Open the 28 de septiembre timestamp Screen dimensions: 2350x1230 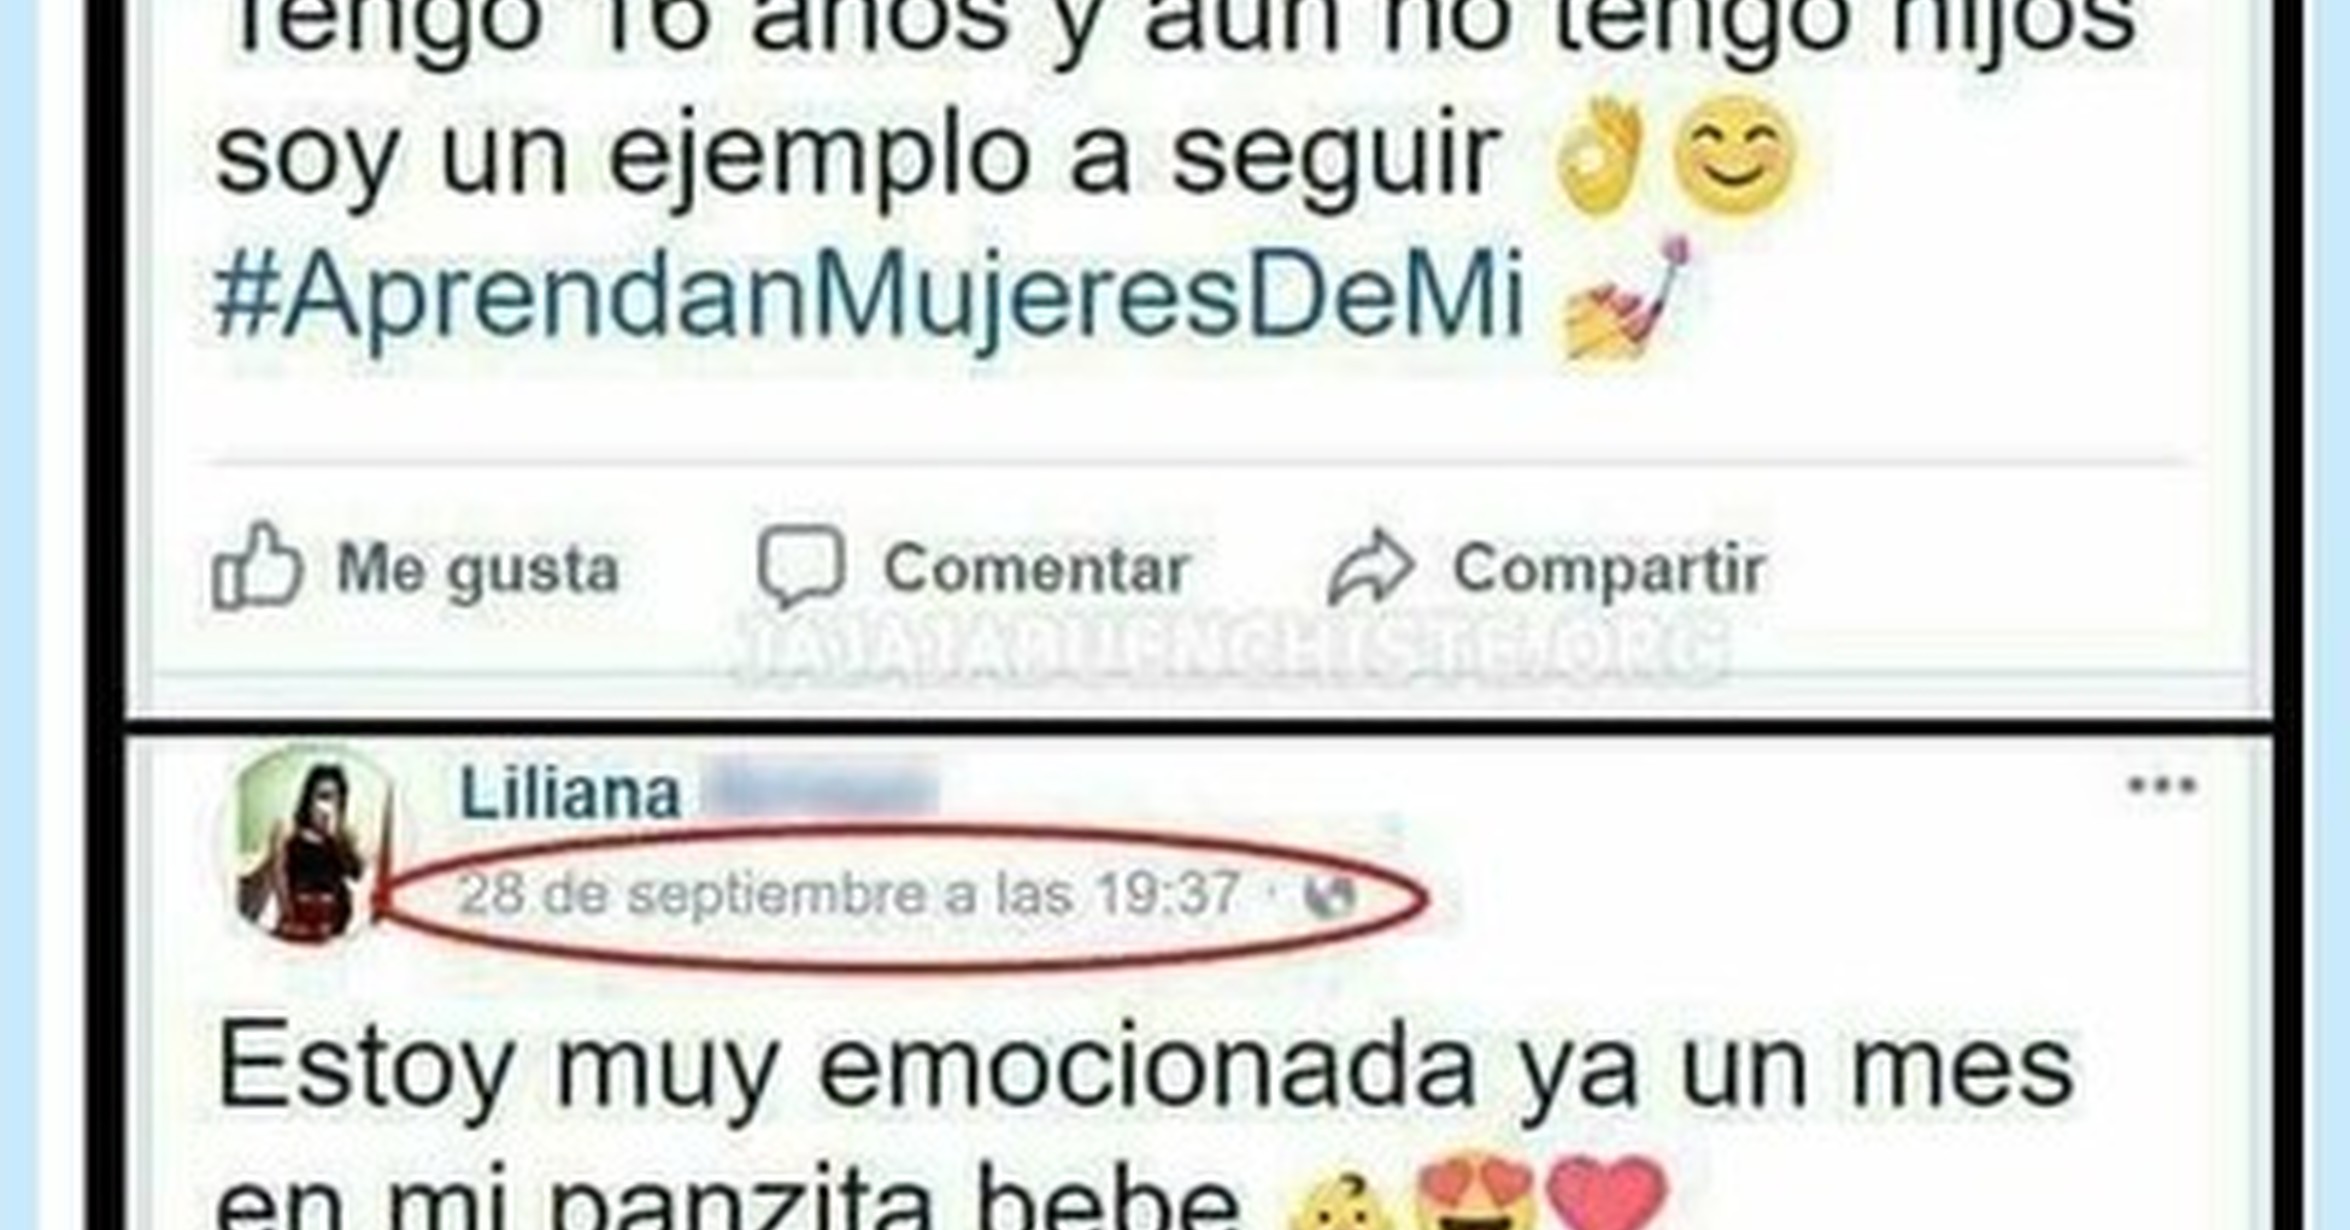point(848,893)
